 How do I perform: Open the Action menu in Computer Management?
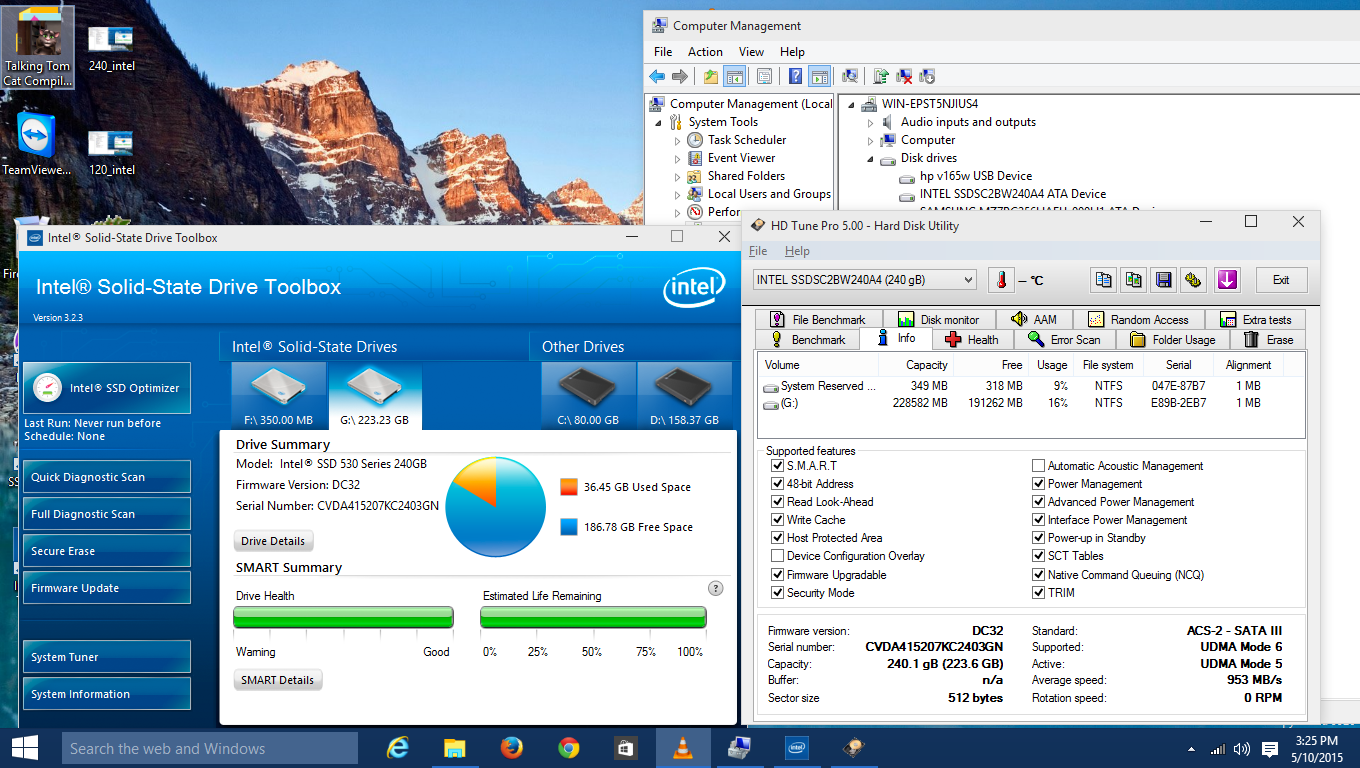pos(705,52)
